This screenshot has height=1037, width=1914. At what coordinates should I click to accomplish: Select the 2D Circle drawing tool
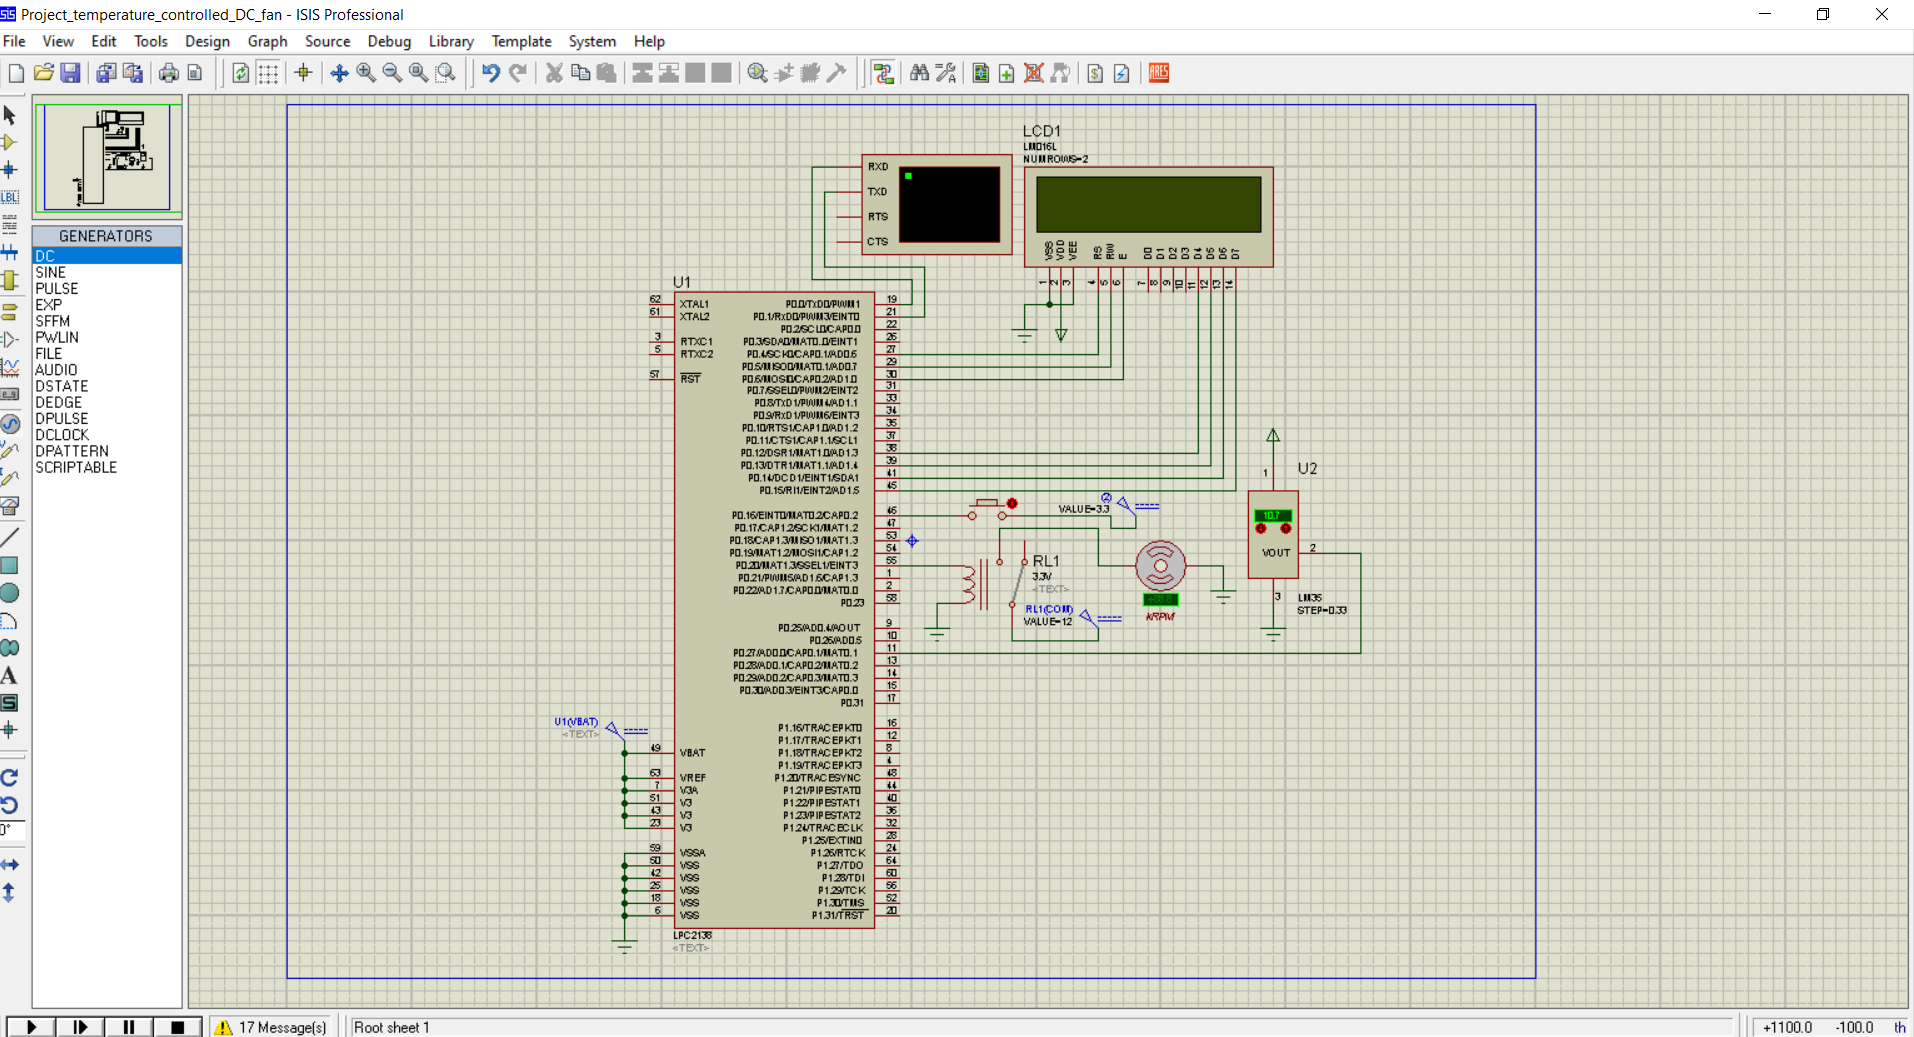click(10, 593)
